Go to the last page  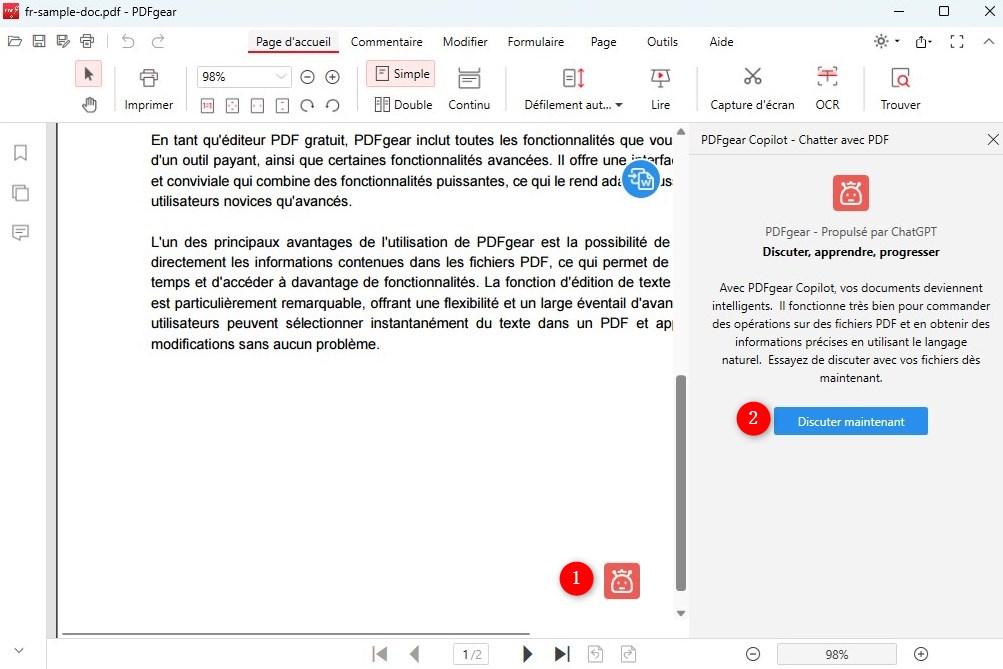[562, 654]
